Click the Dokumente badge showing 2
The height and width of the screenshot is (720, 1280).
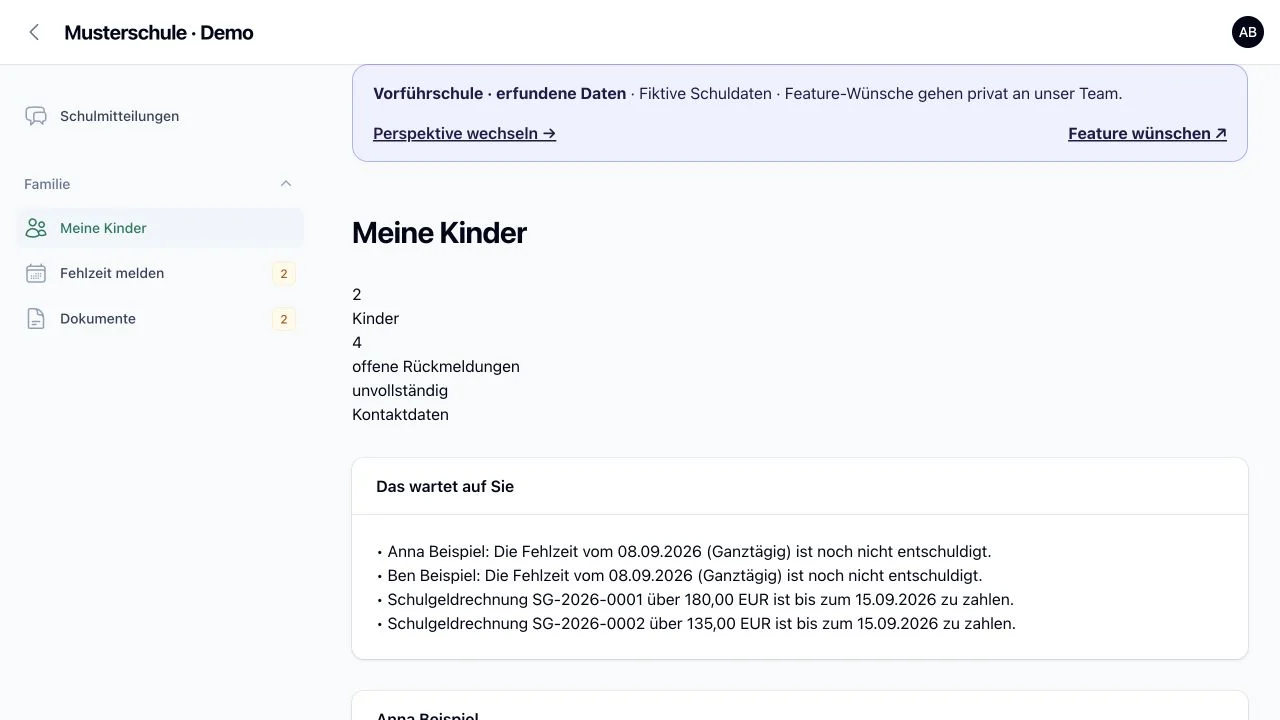[x=284, y=320]
